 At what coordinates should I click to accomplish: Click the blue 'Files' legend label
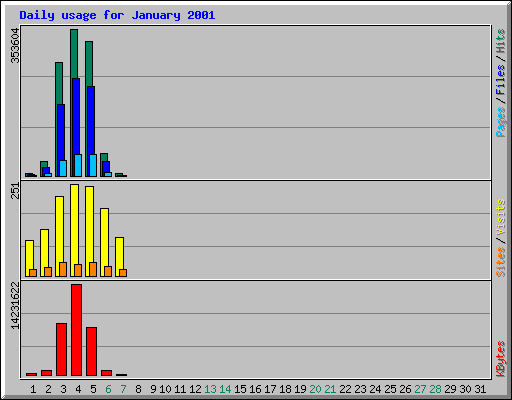point(501,80)
